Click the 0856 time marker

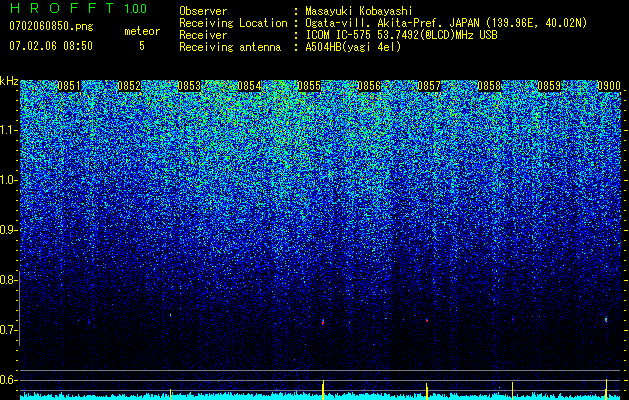coord(369,86)
